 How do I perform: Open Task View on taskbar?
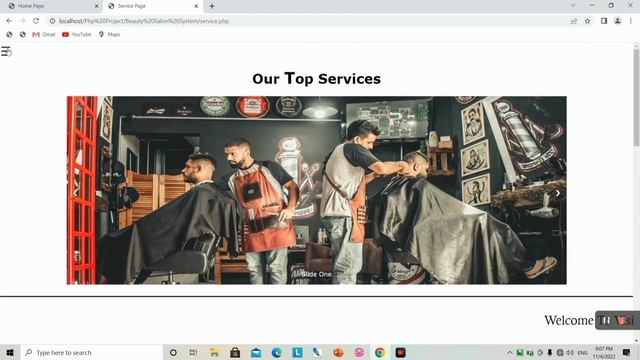[193, 352]
